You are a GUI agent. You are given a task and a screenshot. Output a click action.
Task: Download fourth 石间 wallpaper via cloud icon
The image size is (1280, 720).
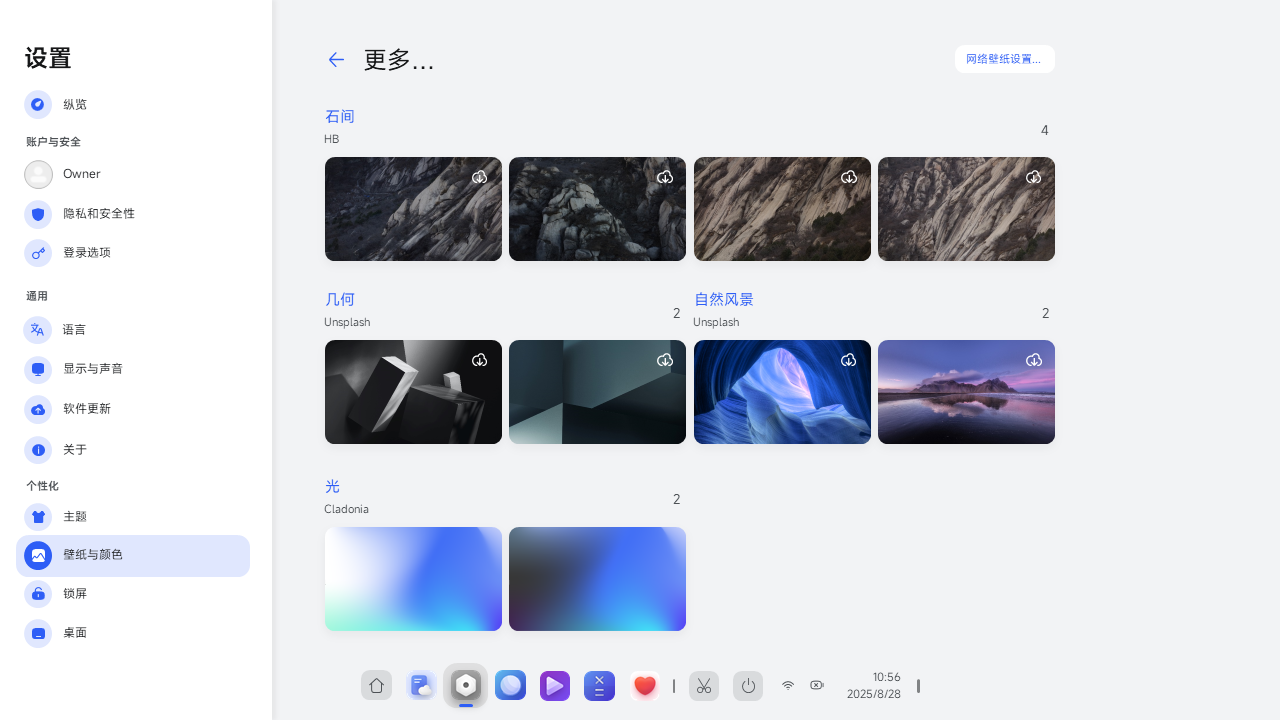[x=1034, y=177]
